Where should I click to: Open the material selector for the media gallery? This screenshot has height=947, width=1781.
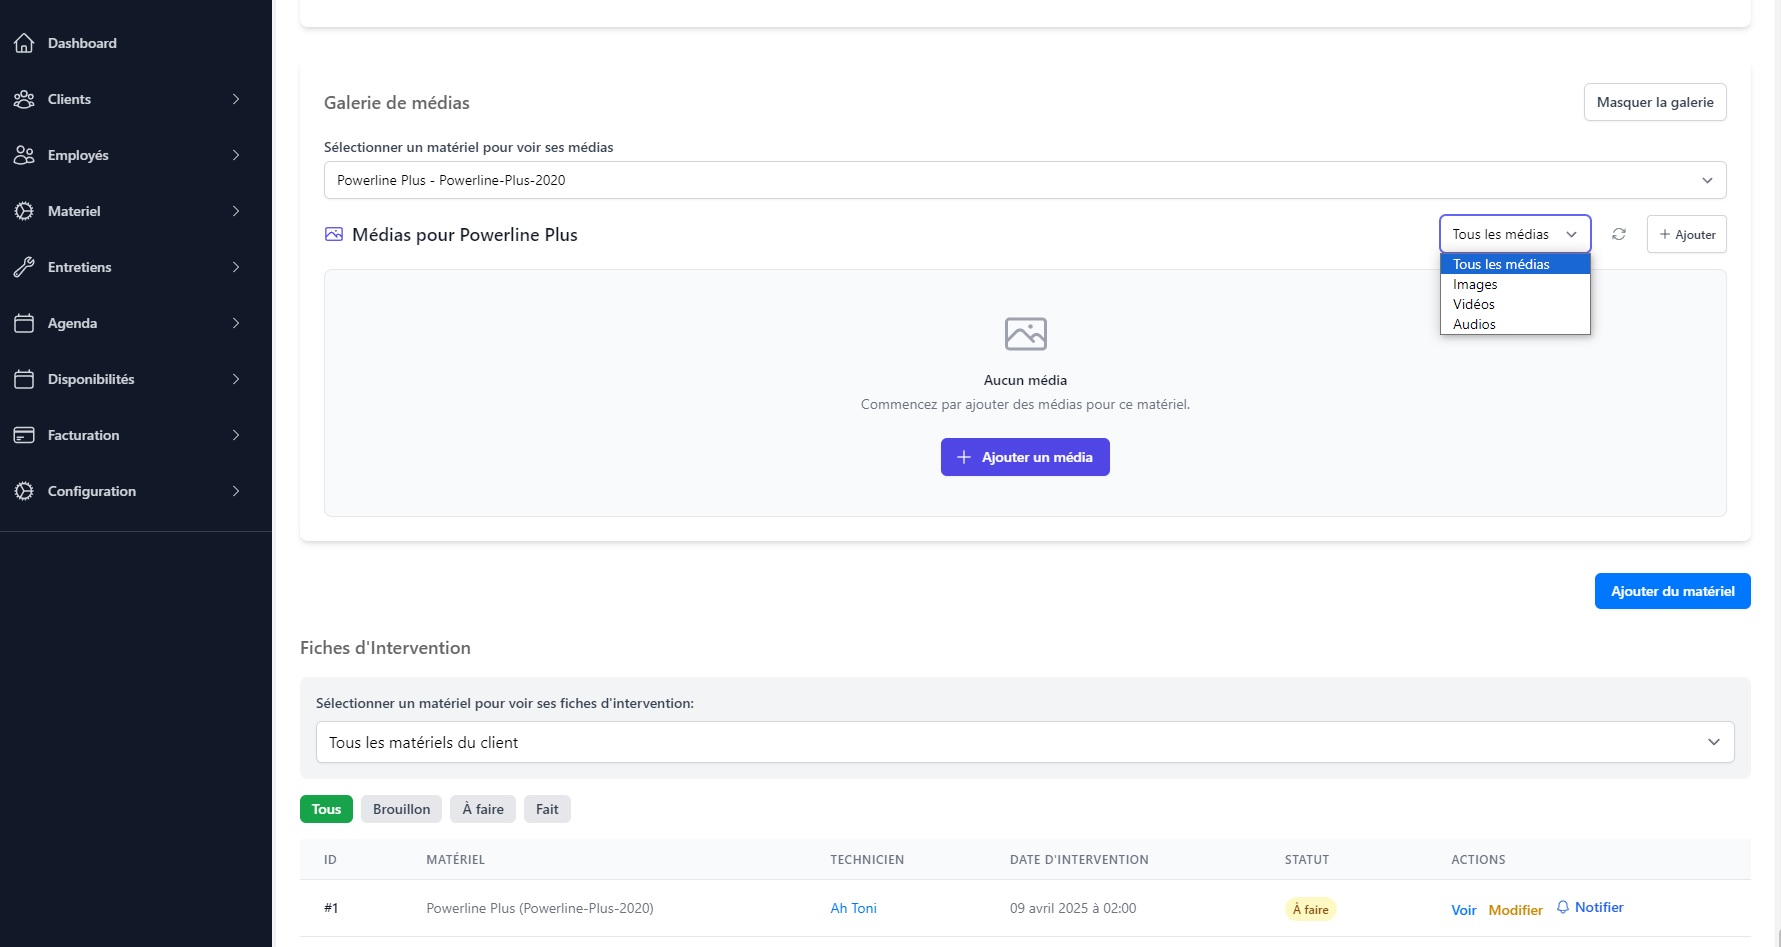1024,180
